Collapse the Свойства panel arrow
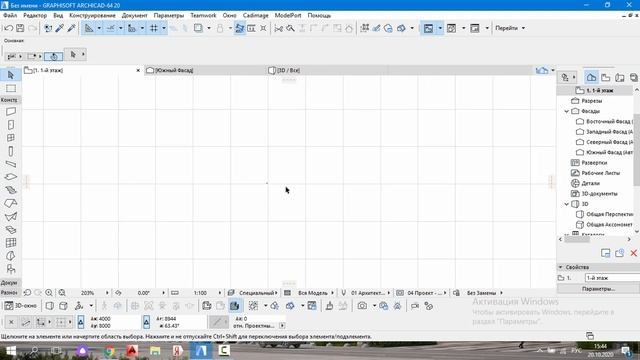Viewport: 640px width, 360px height. point(560,267)
